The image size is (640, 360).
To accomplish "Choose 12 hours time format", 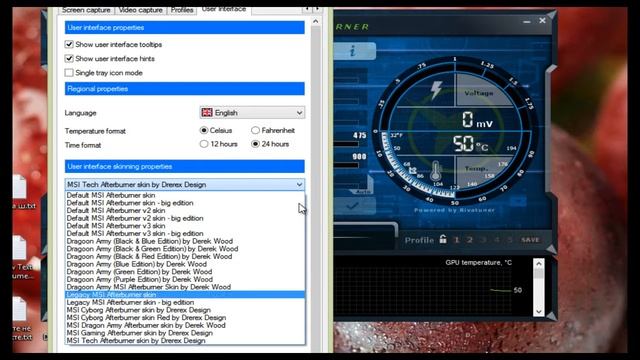I will coord(204,144).
